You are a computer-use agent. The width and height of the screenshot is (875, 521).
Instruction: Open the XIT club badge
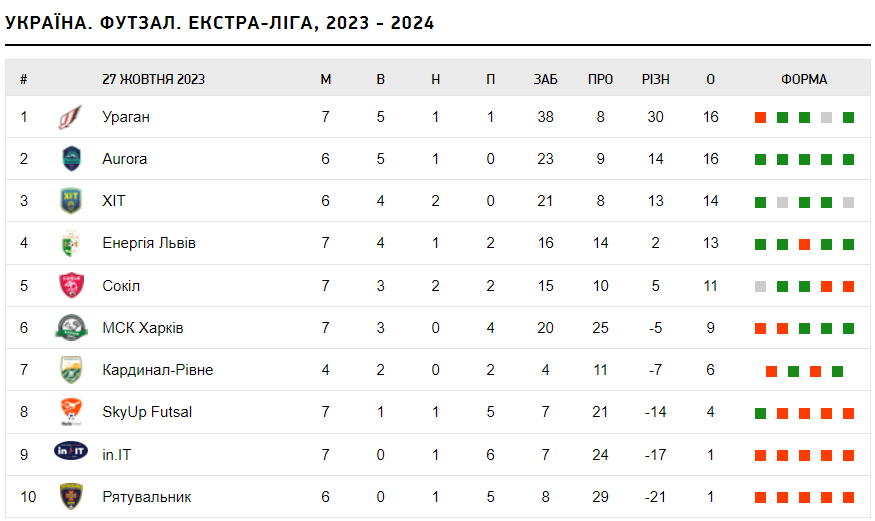[71, 201]
